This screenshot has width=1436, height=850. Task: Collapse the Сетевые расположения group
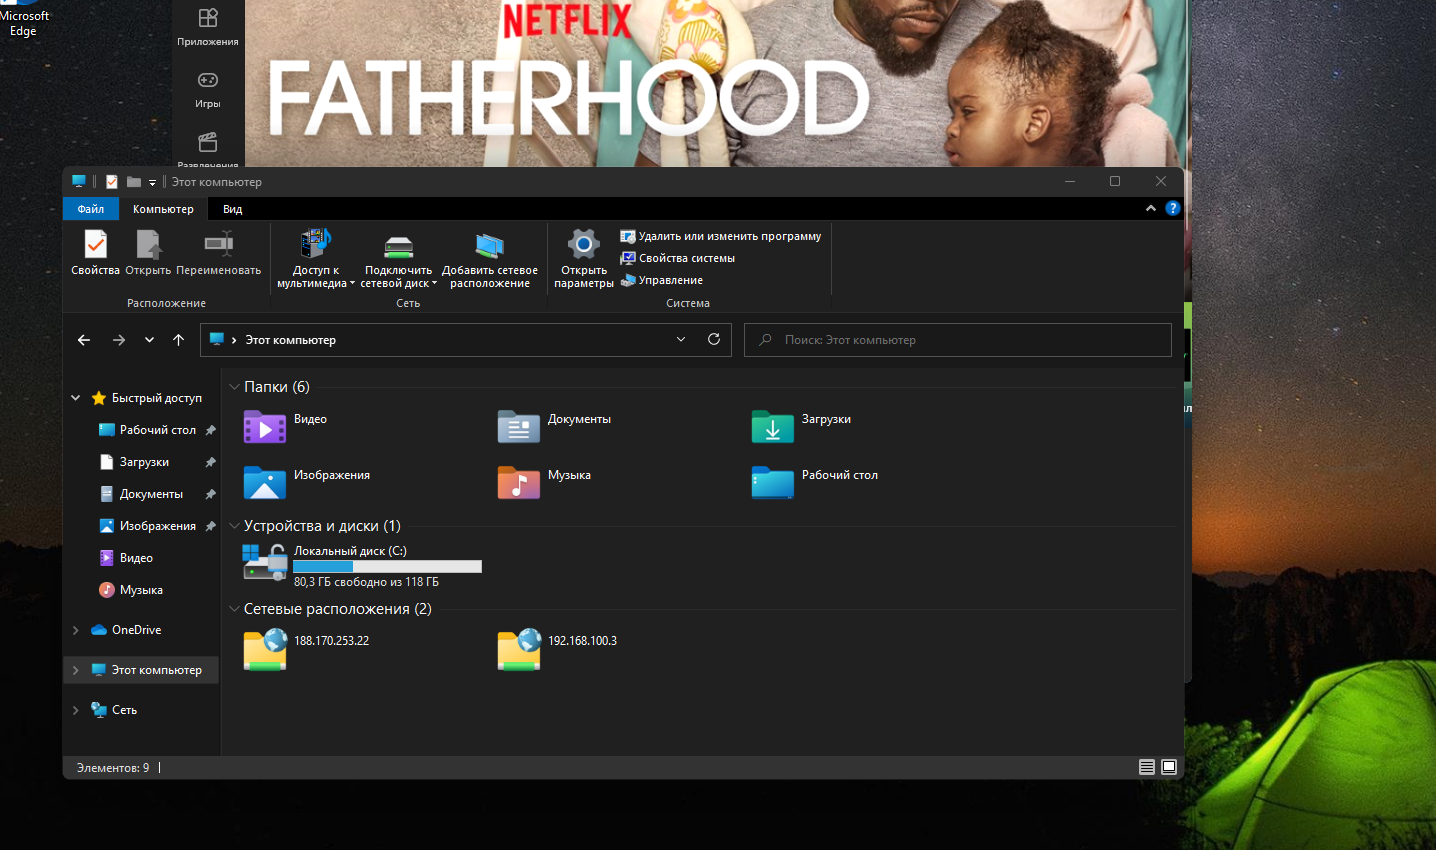[235, 609]
